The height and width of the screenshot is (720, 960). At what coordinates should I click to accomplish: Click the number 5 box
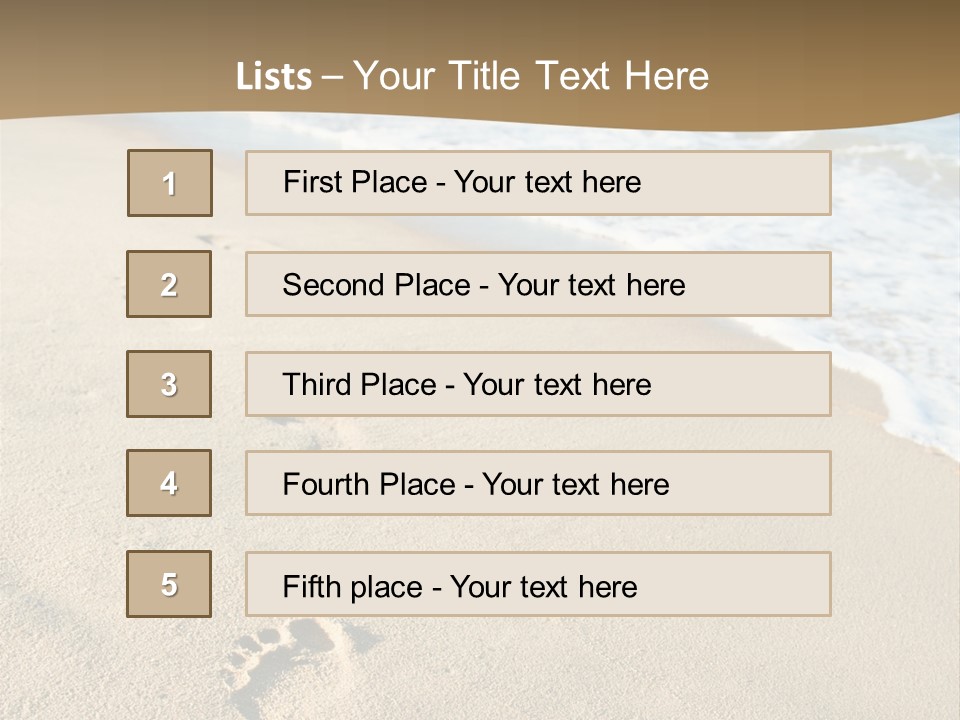tap(169, 584)
